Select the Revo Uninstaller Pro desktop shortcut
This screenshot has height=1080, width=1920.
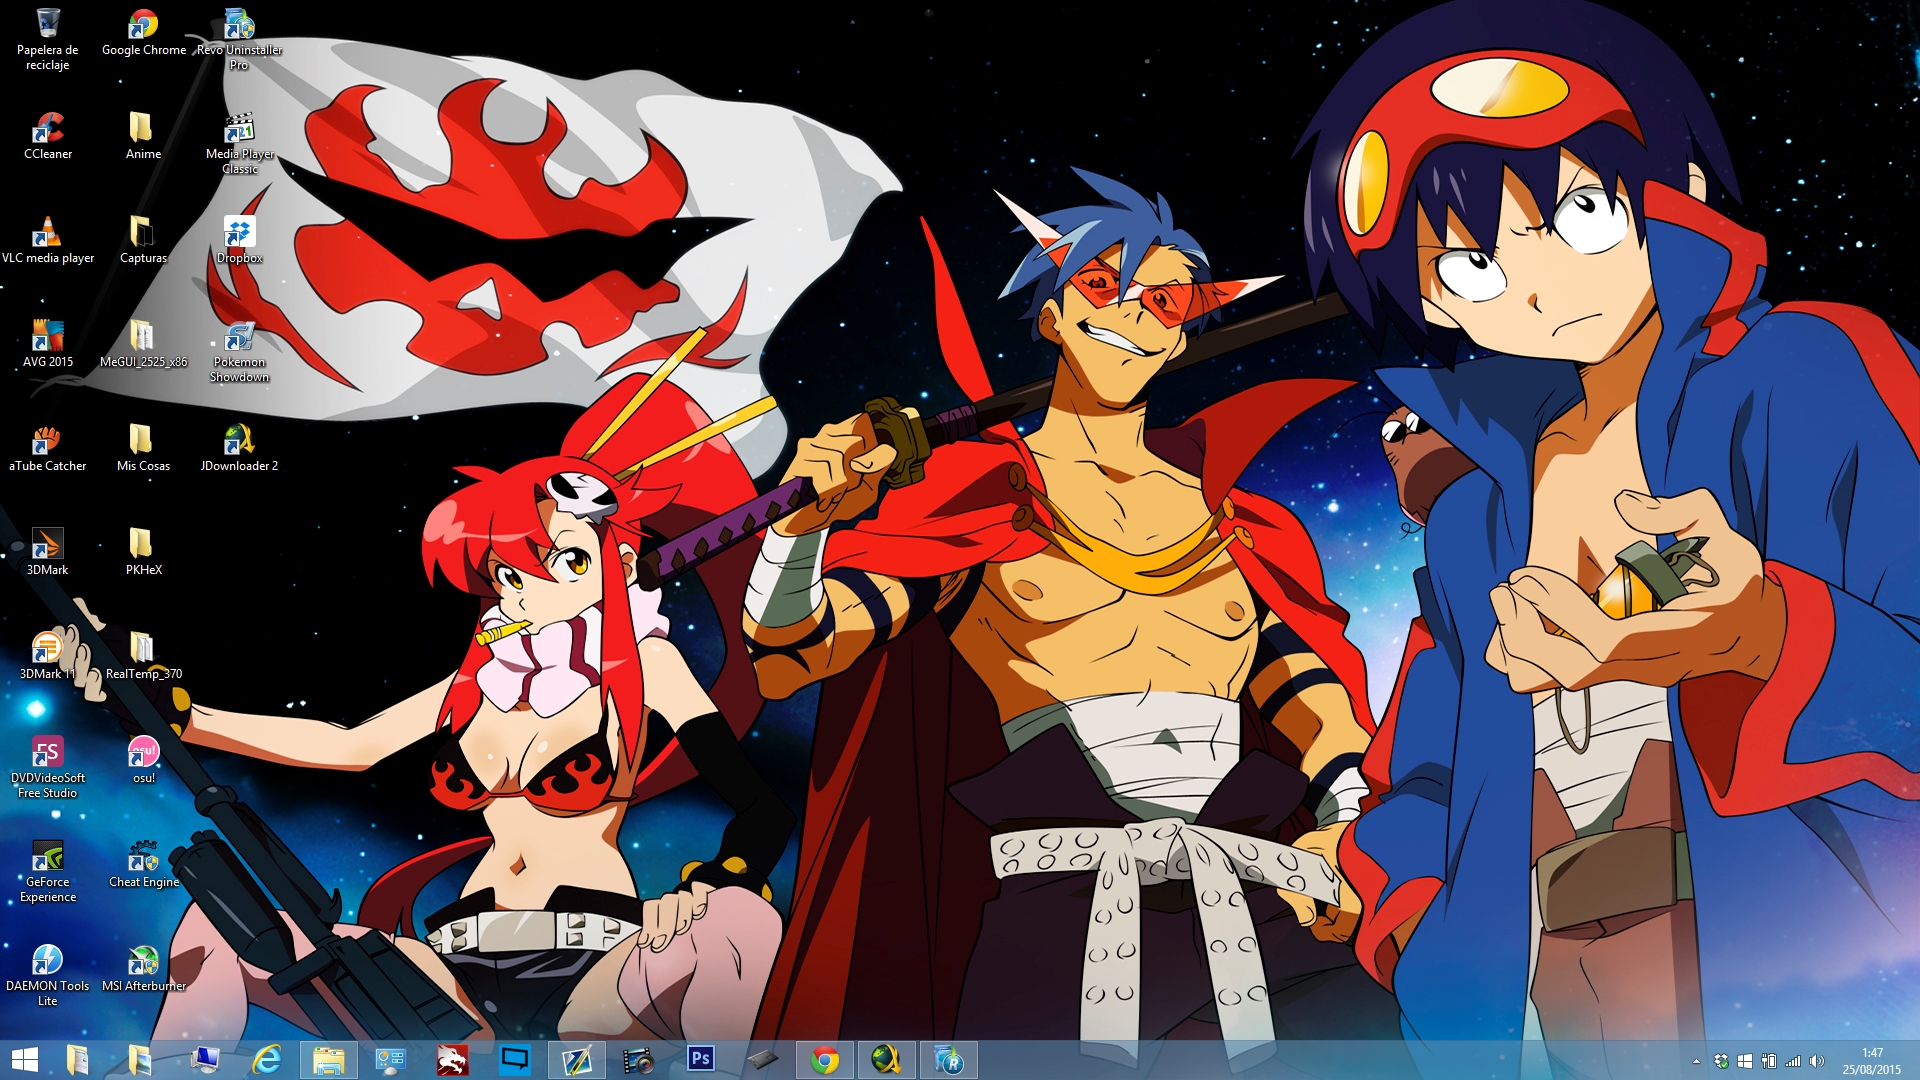click(239, 40)
